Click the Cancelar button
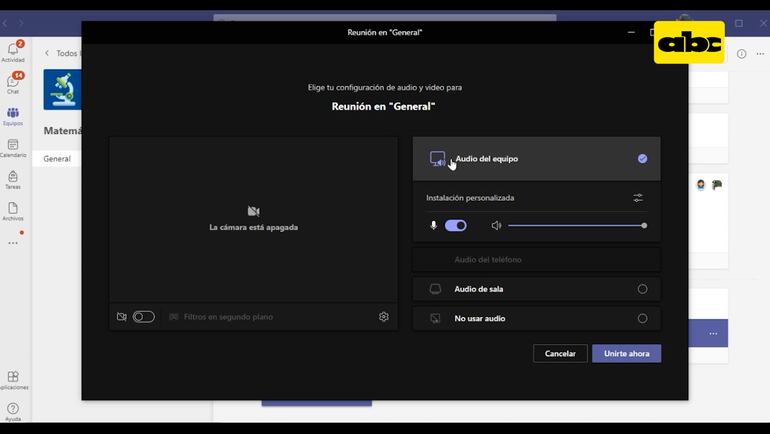 (560, 354)
